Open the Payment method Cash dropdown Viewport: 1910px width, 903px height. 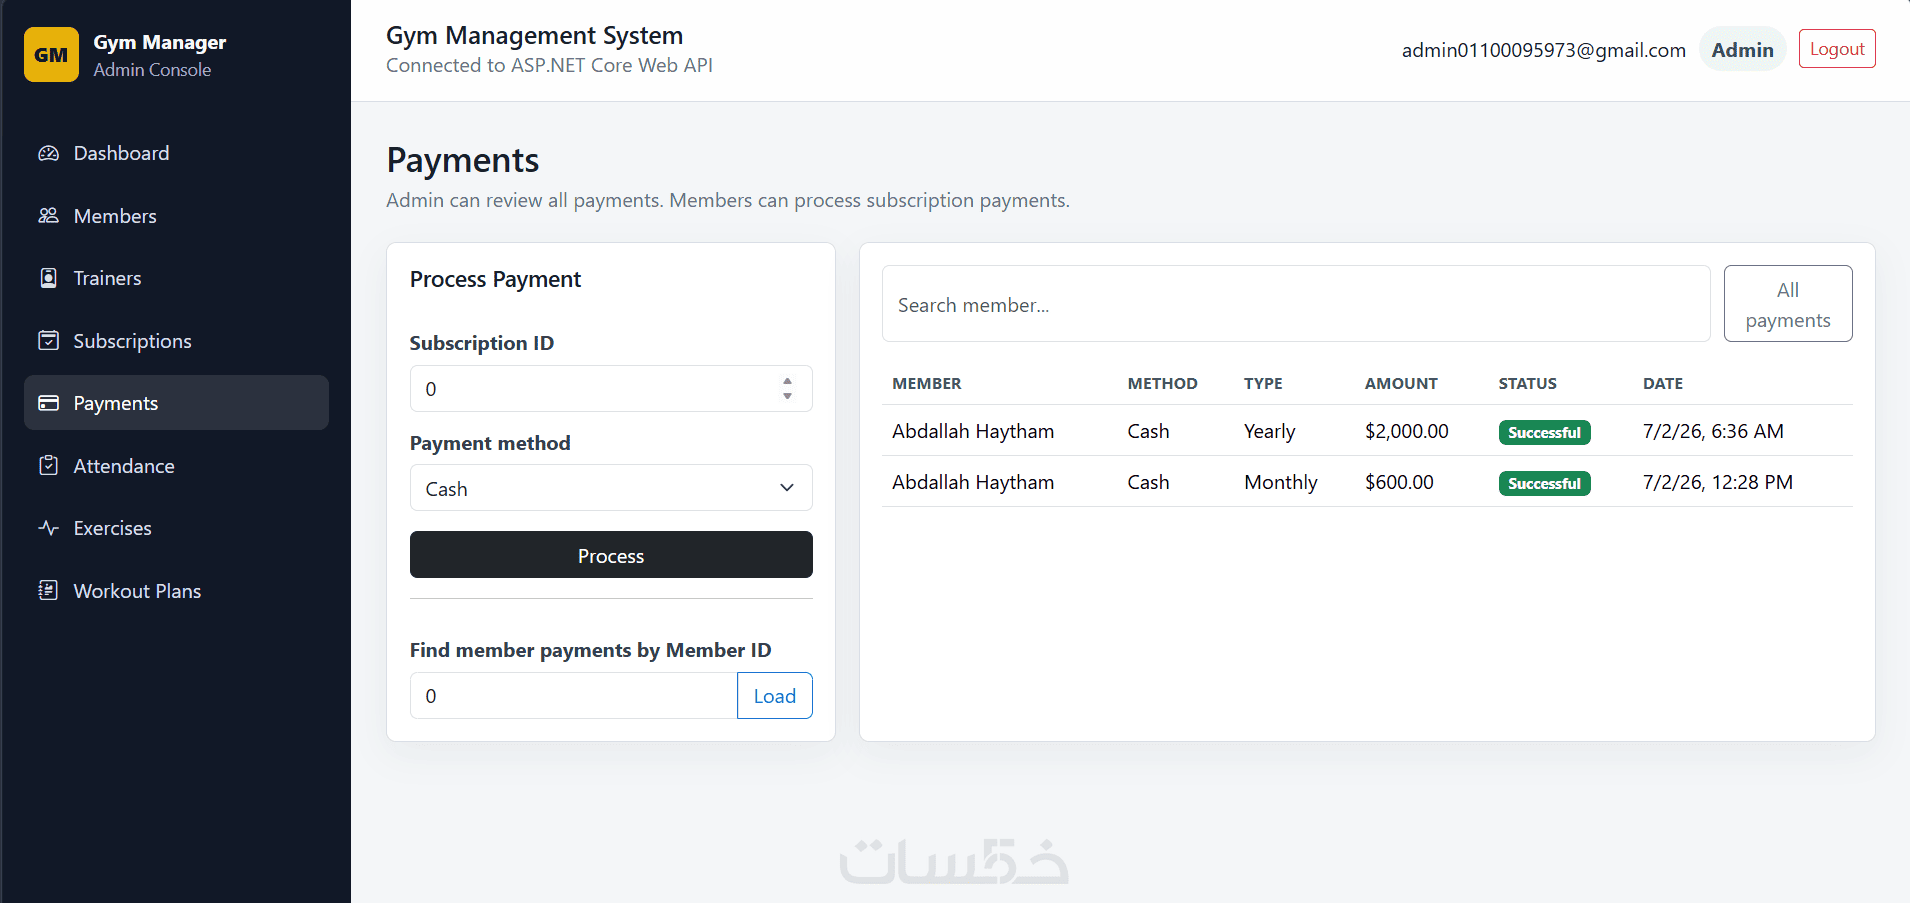point(611,488)
